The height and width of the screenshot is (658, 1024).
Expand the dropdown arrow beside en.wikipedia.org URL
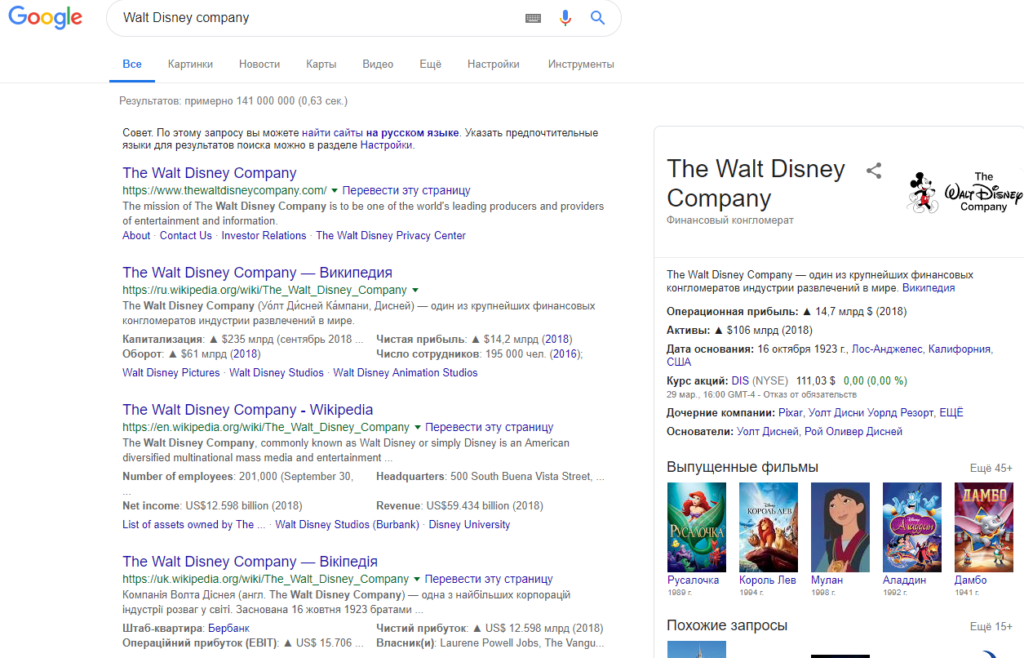click(417, 428)
